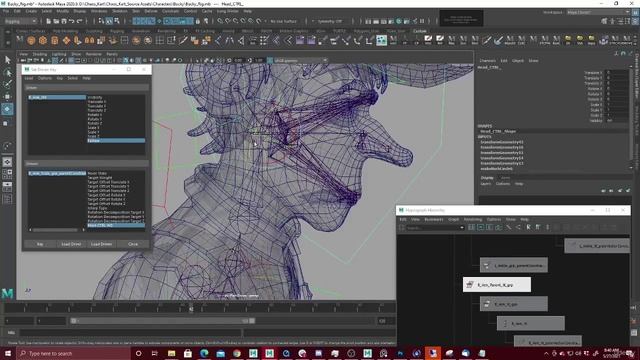
Task: Choose the Select tool in the toolbox
Action: [x=7, y=60]
